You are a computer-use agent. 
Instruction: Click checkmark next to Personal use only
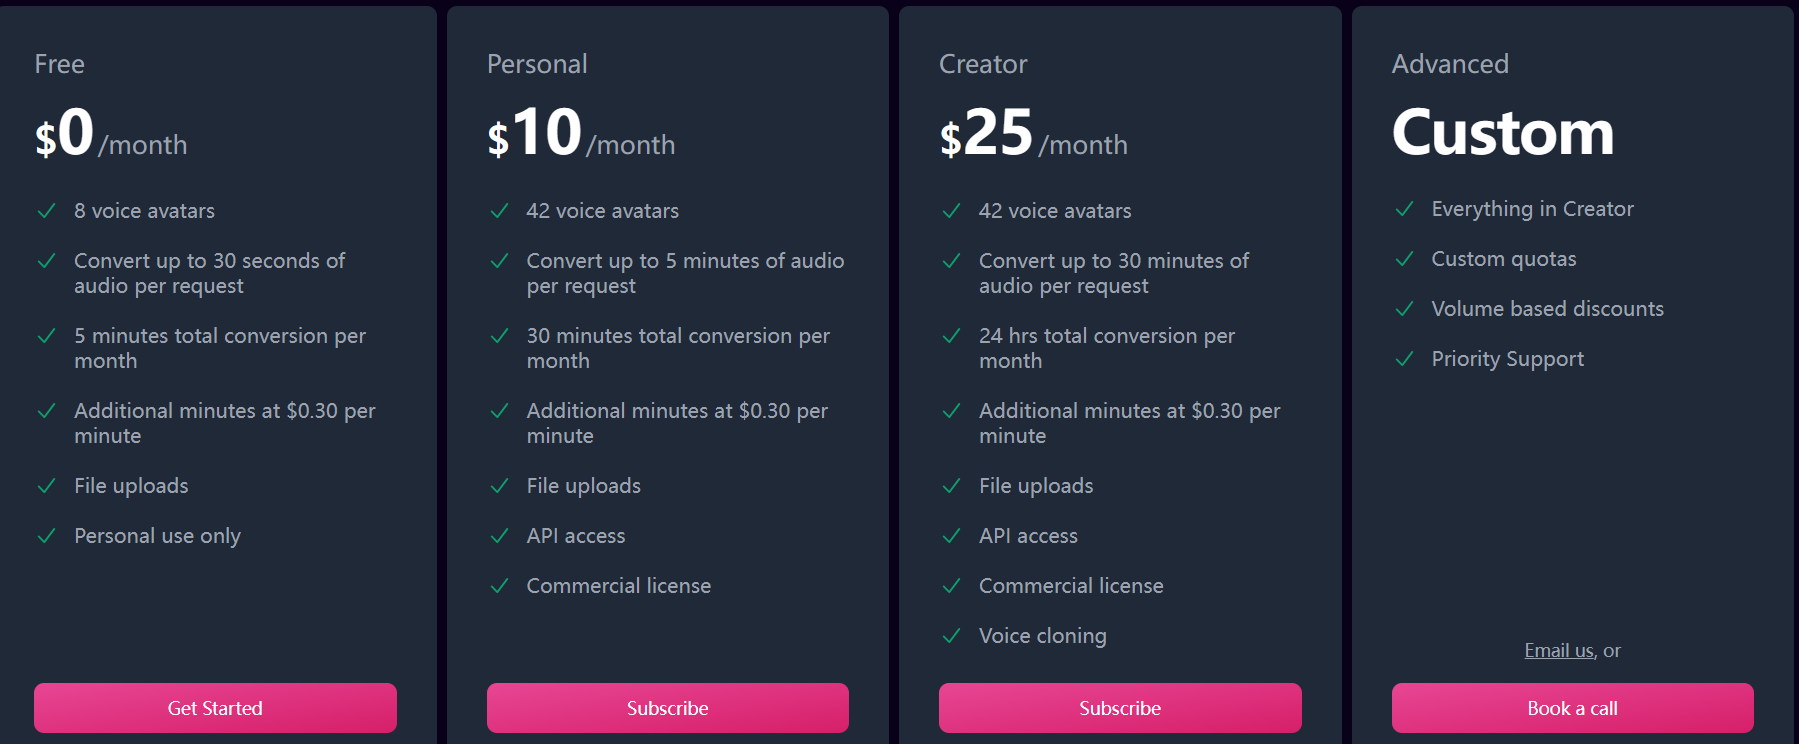click(x=46, y=536)
